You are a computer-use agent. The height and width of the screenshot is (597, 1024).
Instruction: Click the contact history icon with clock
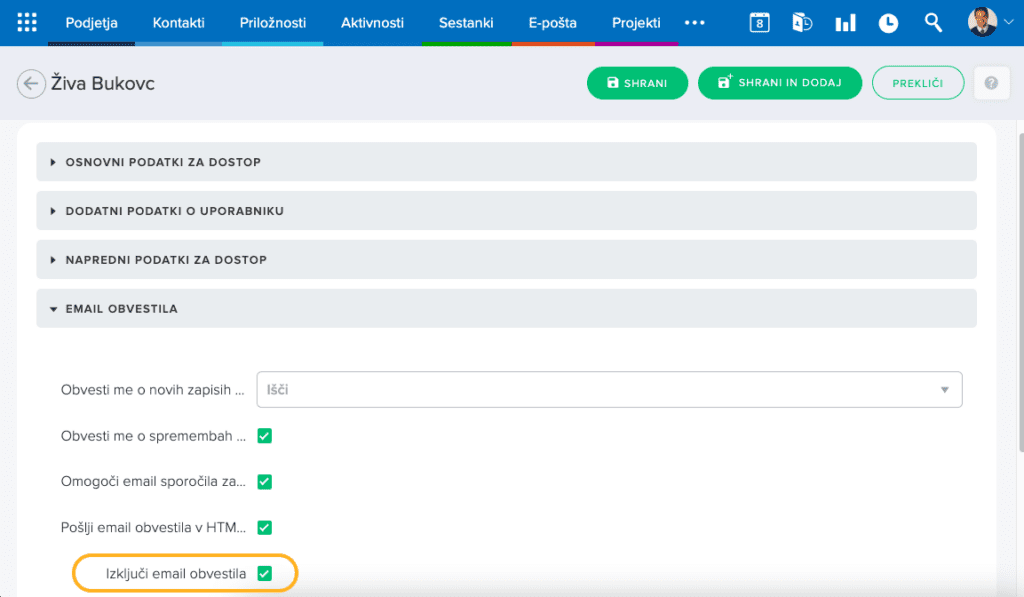[x=802, y=23]
